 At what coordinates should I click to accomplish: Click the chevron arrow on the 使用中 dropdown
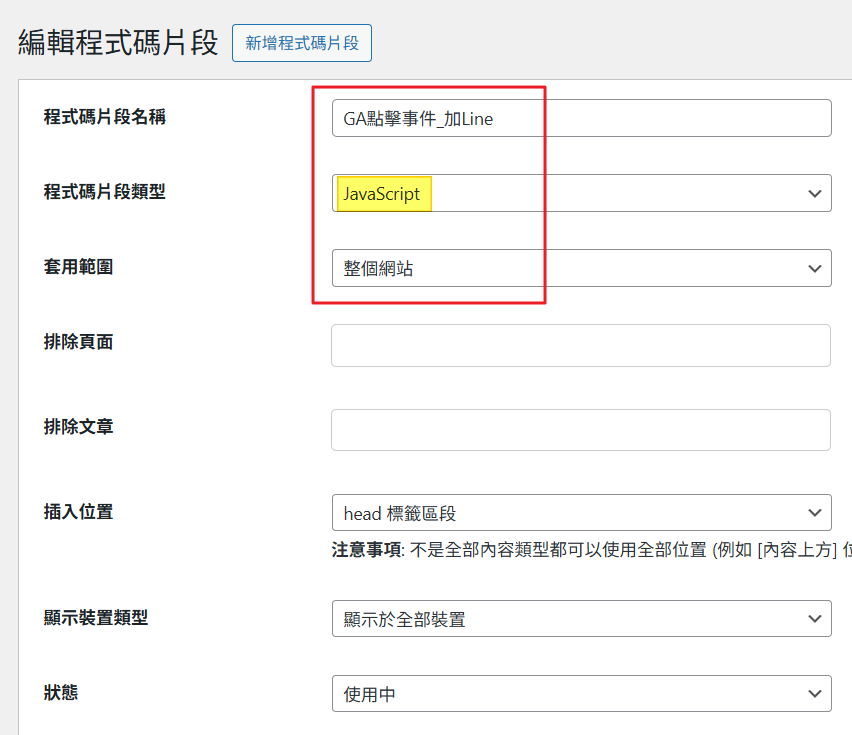pos(814,694)
